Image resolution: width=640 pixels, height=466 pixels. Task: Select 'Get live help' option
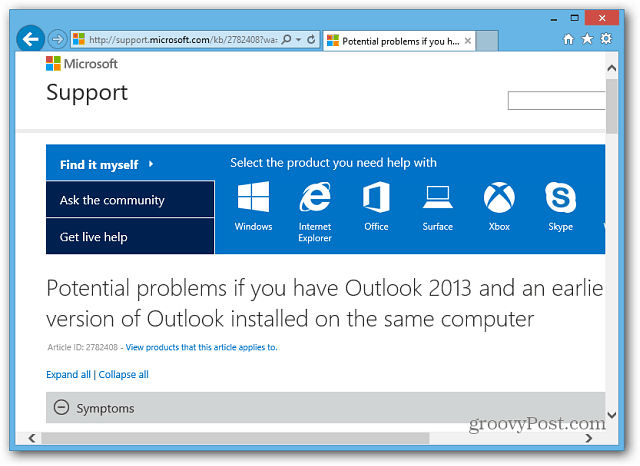(130, 237)
